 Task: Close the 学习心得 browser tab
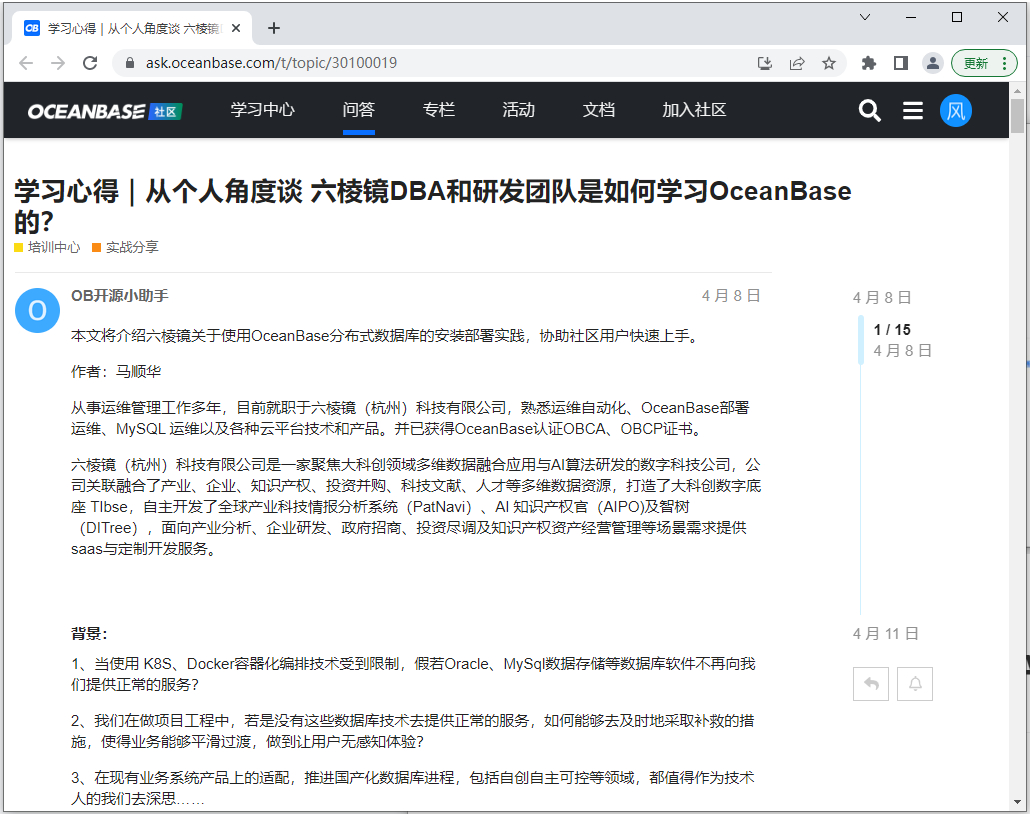pos(236,28)
